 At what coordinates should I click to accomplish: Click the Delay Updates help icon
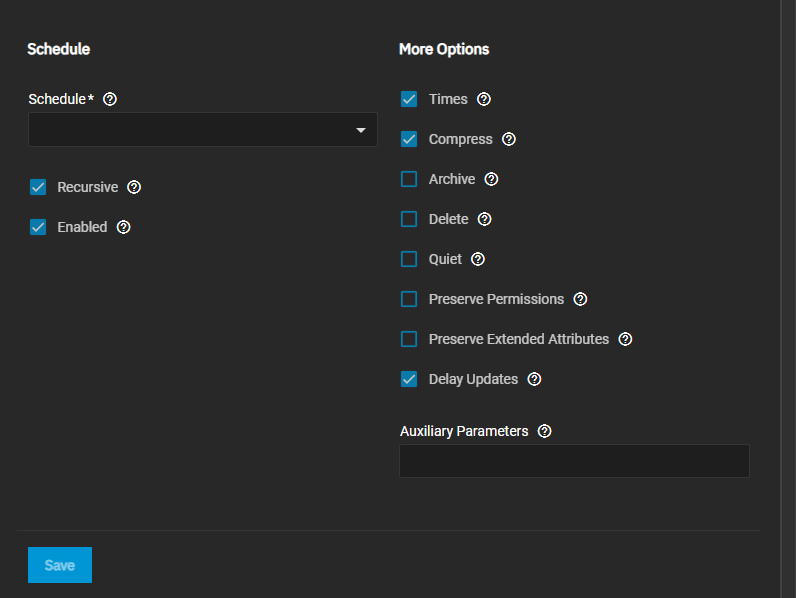coord(534,379)
